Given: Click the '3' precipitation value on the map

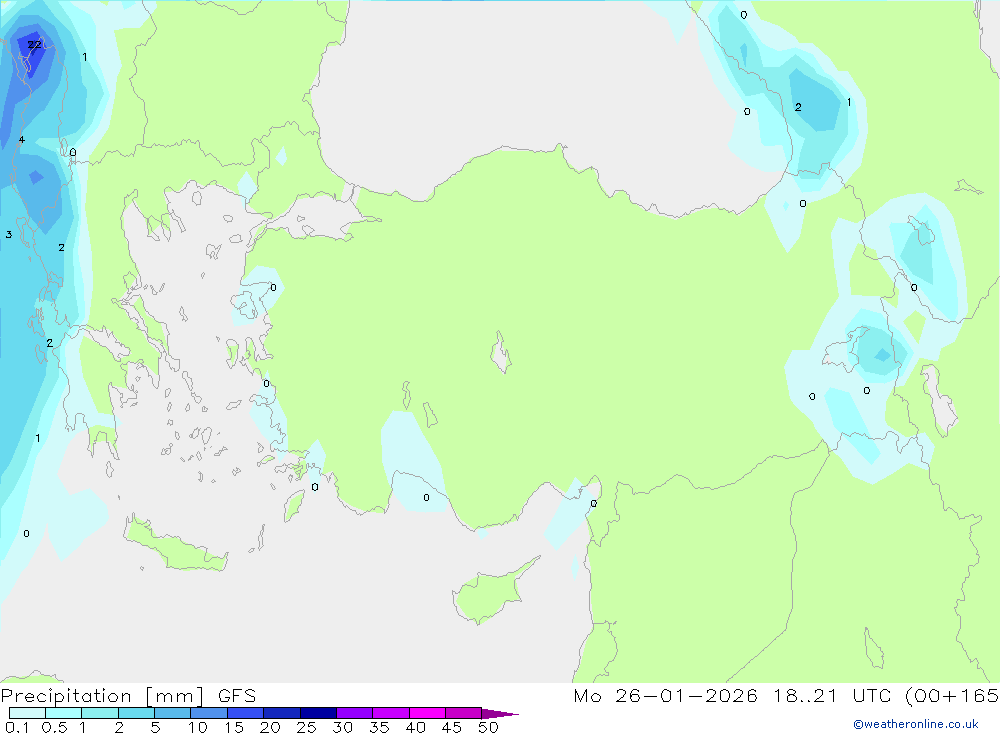Looking at the screenshot, I should click(9, 234).
